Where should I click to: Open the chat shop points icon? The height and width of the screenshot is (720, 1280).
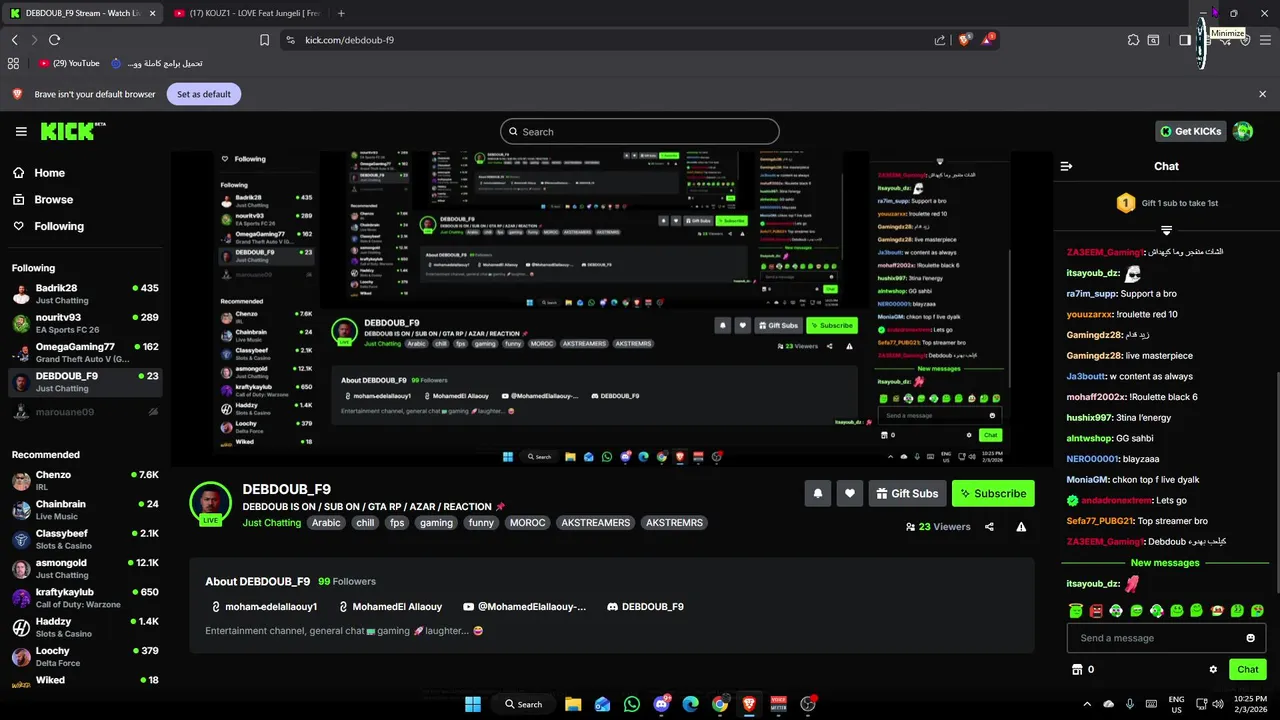pyautogui.click(x=1077, y=669)
